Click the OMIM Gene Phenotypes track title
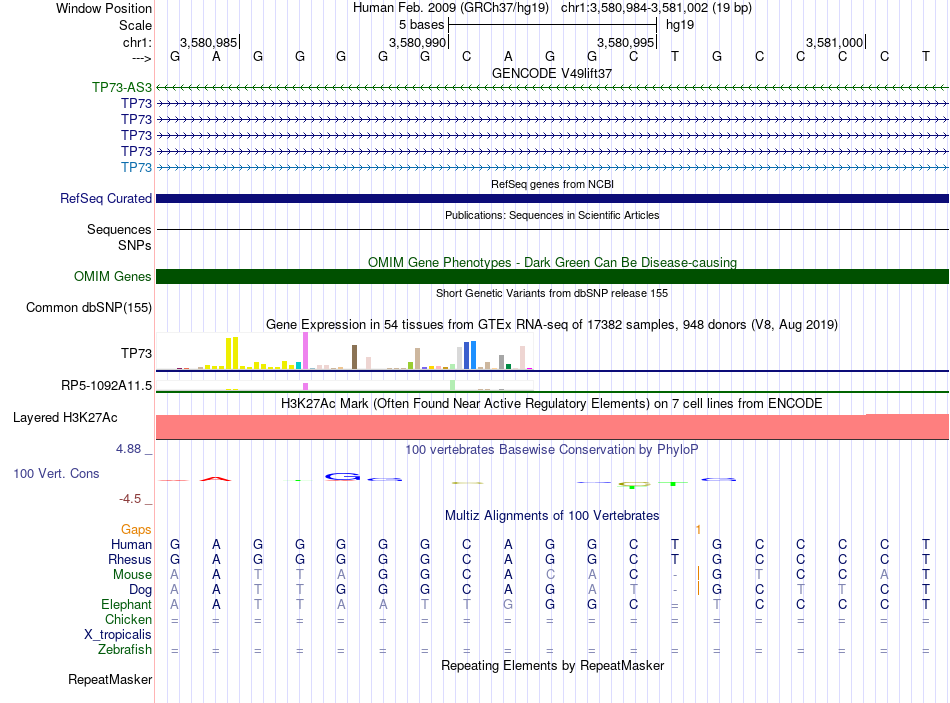Image resolution: width=950 pixels, height=703 pixels. (552, 262)
